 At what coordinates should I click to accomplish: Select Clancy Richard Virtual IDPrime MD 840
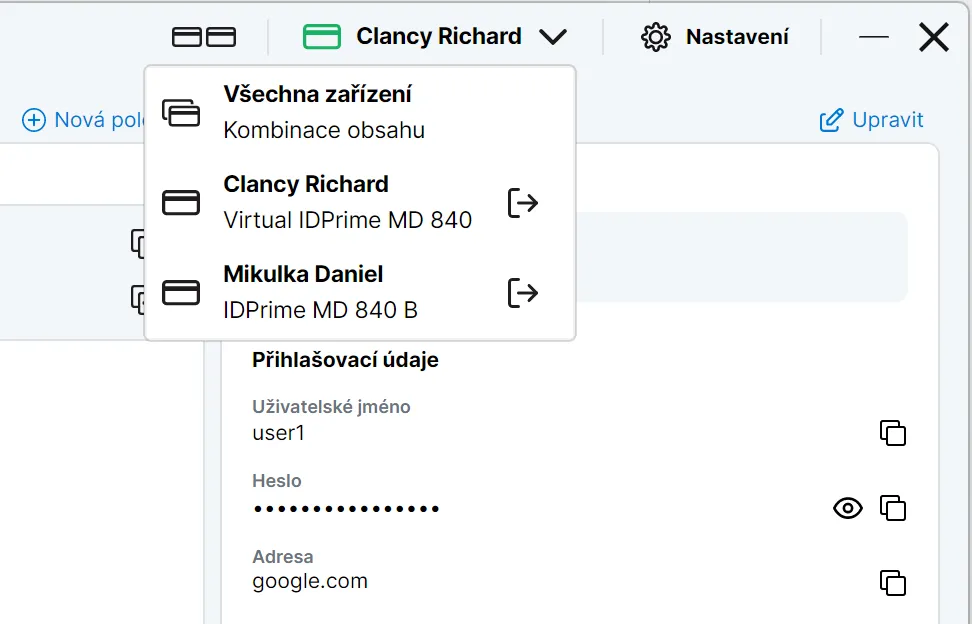click(x=360, y=203)
